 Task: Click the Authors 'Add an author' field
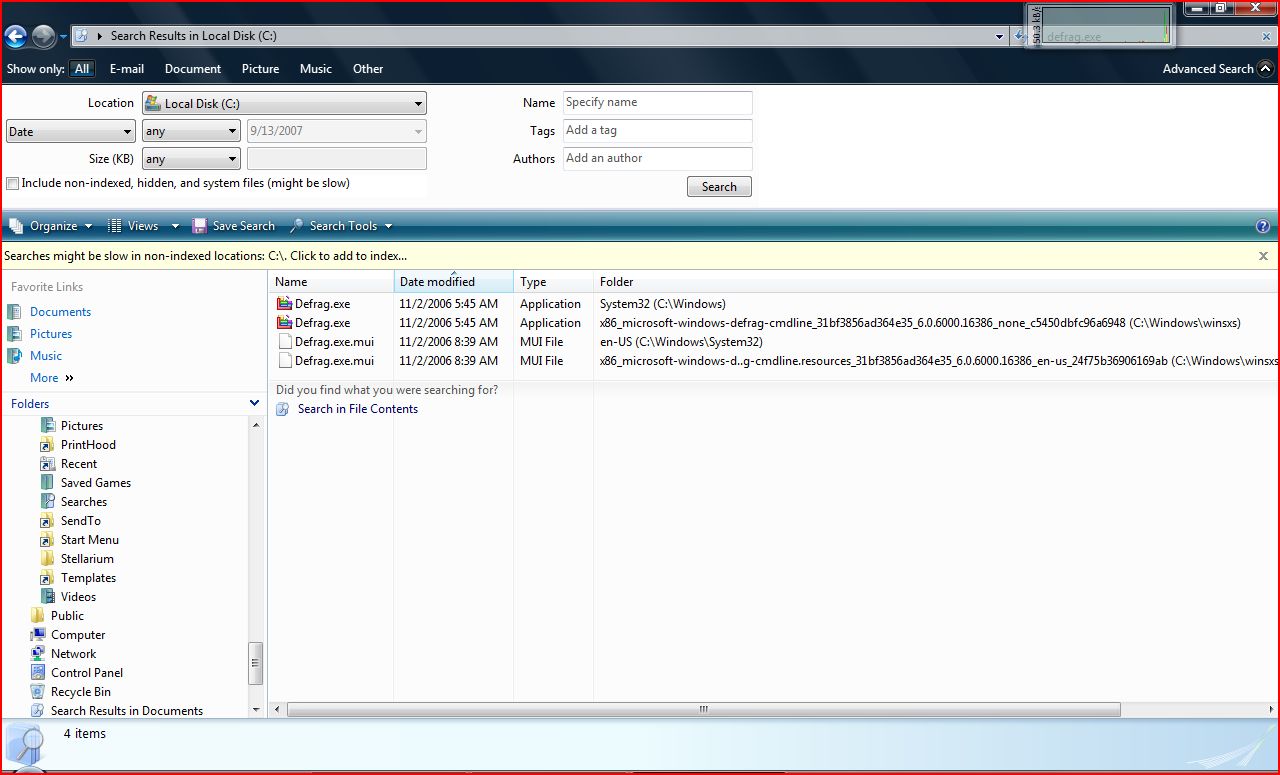point(657,159)
